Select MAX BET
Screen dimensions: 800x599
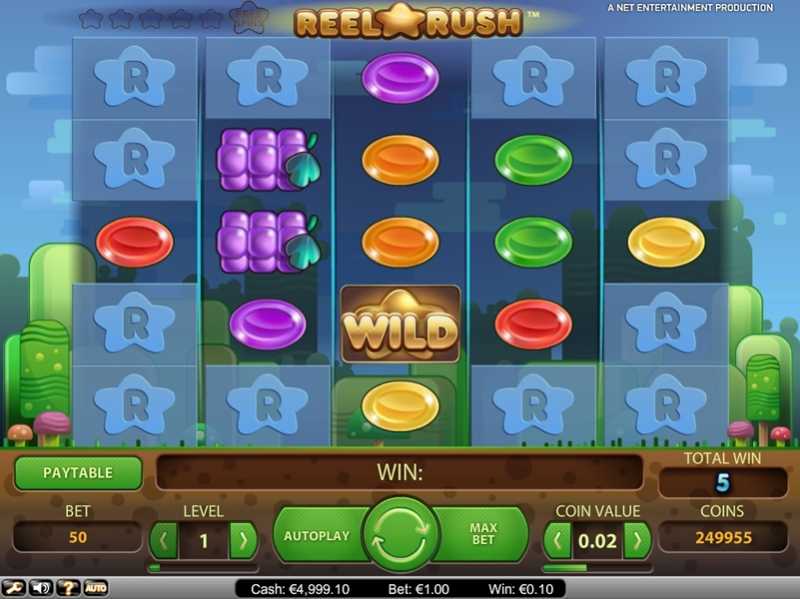coord(482,534)
